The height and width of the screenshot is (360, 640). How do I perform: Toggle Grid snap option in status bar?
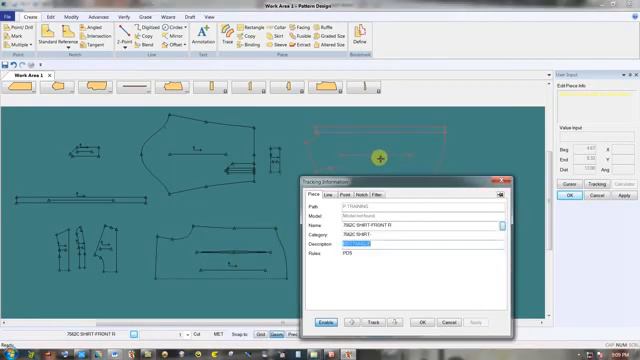tap(260, 334)
